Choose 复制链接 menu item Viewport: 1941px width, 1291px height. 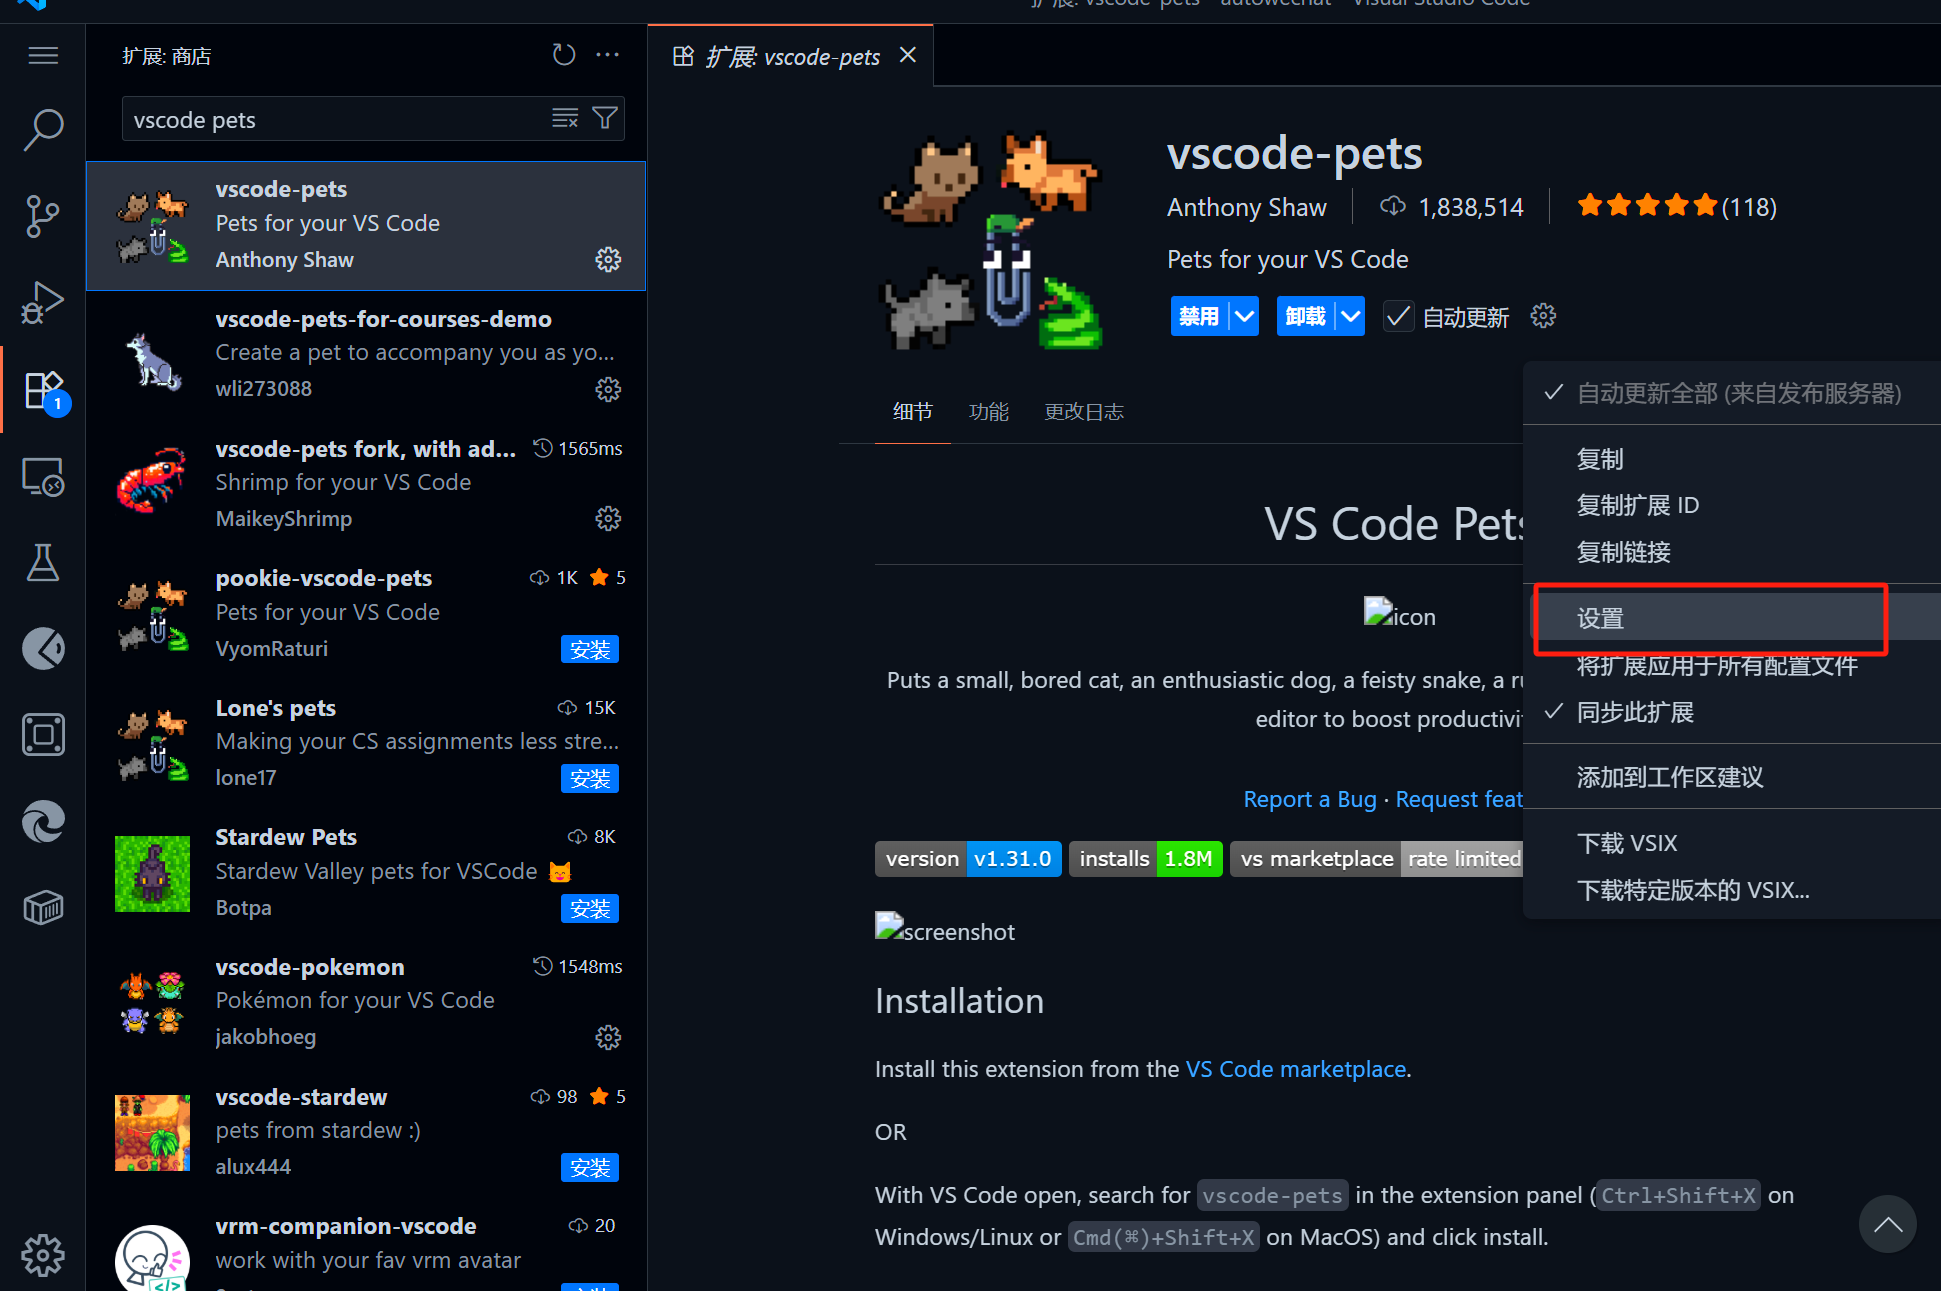[1731, 552]
